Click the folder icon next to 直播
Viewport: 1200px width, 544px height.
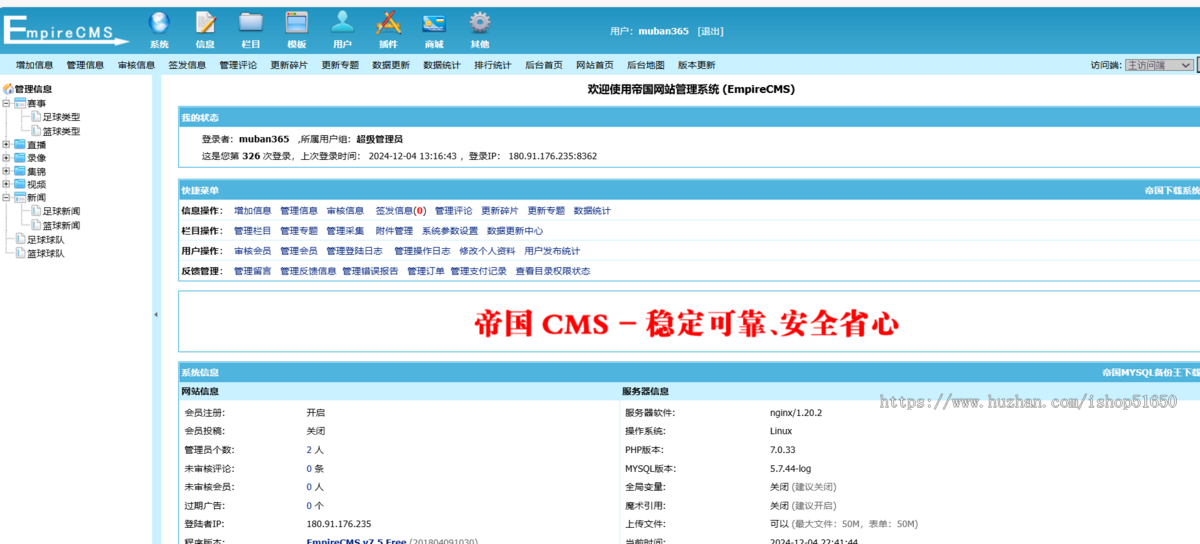click(20, 144)
